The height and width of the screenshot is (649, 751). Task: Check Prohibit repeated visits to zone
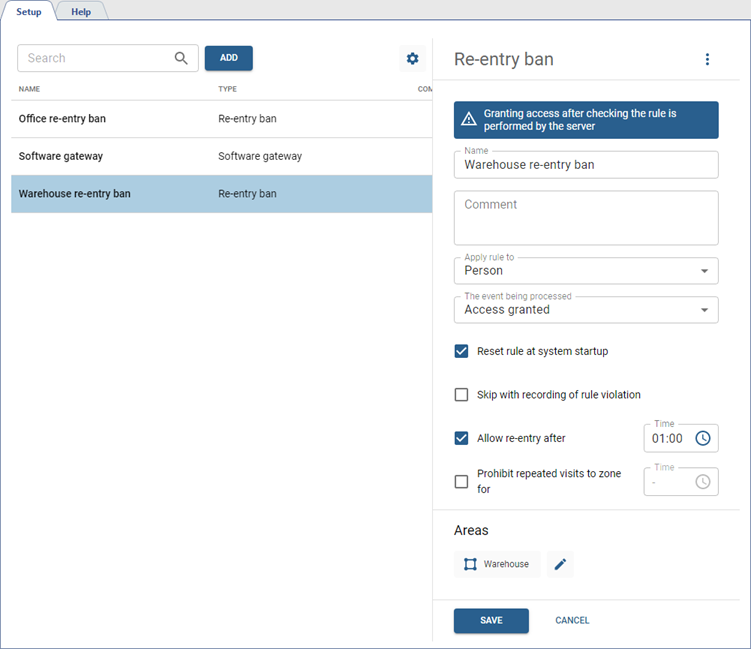[461, 482]
